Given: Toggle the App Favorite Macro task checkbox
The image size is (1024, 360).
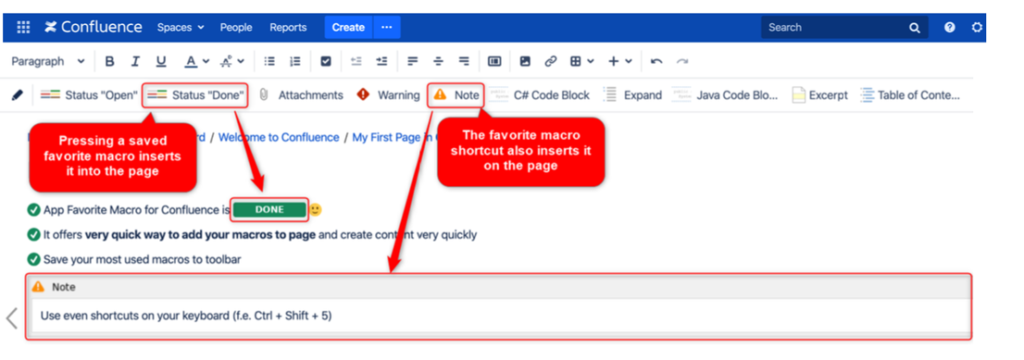Looking at the screenshot, I should [x=34, y=210].
